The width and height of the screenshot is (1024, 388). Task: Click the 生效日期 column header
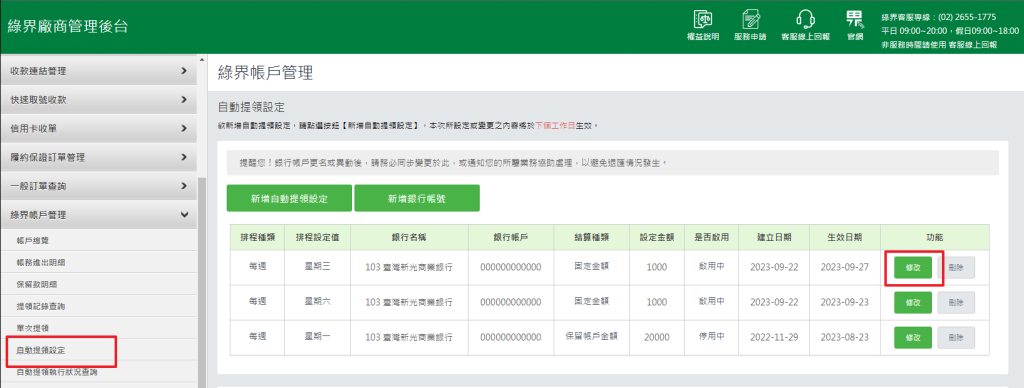(x=845, y=238)
